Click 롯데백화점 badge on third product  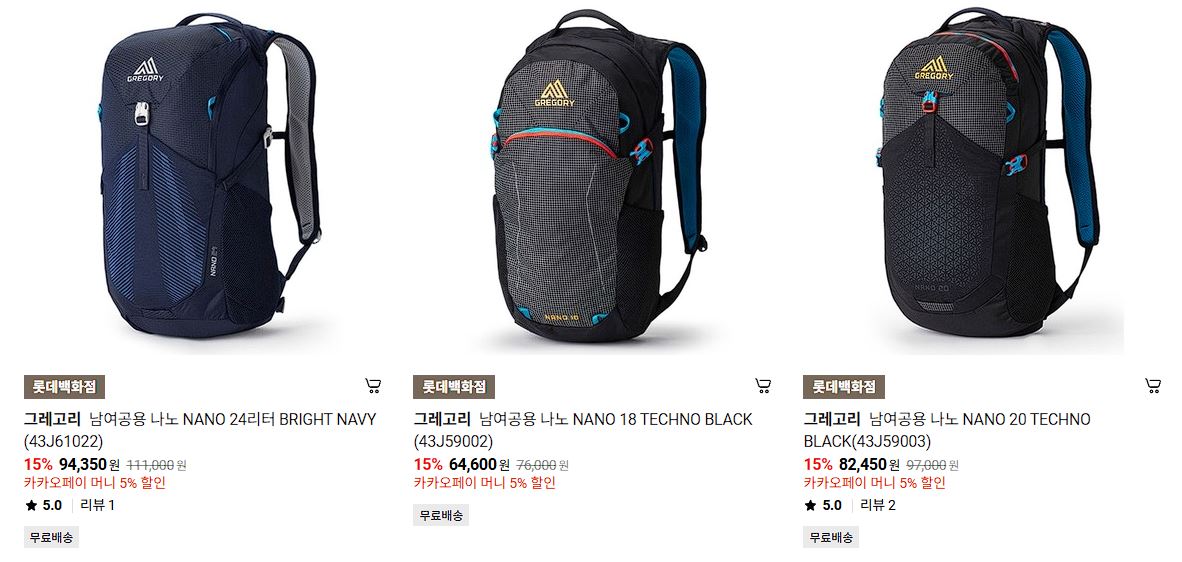pyautogui.click(x=844, y=387)
